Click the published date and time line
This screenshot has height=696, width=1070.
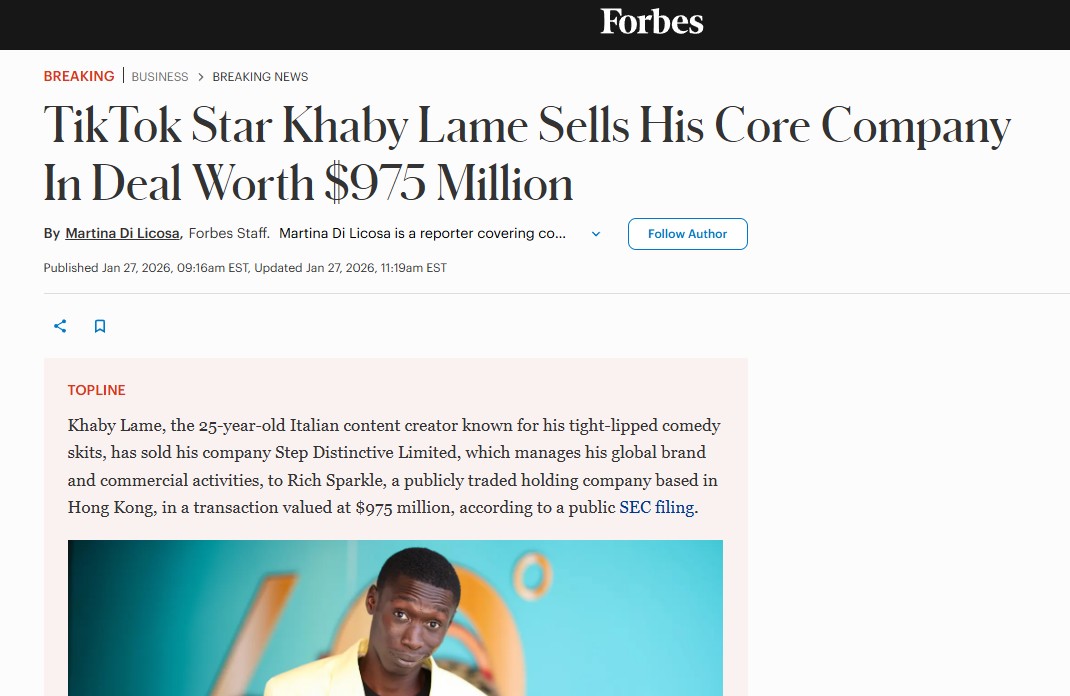[245, 268]
